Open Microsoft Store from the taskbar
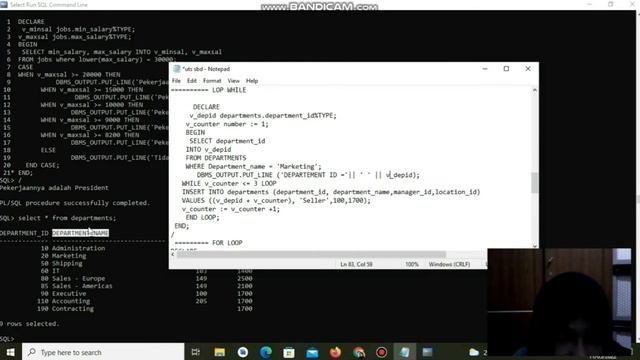Screen dimensions: 640x360 289,352
